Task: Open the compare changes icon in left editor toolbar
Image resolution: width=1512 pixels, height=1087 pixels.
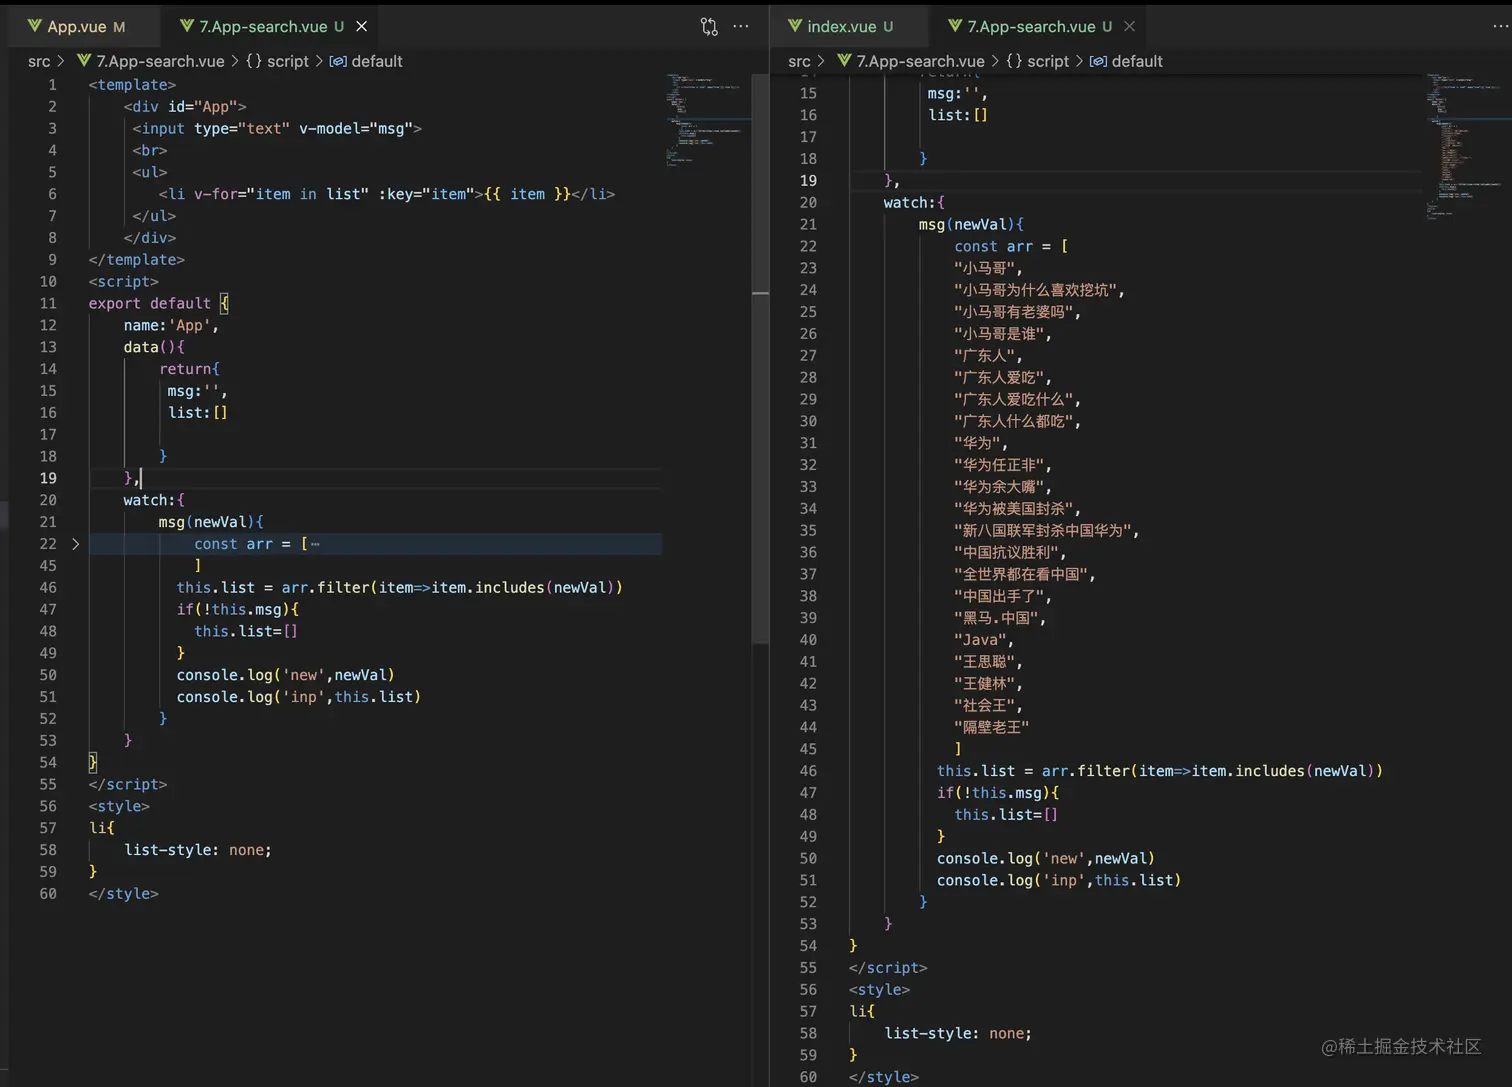Action: tap(709, 27)
